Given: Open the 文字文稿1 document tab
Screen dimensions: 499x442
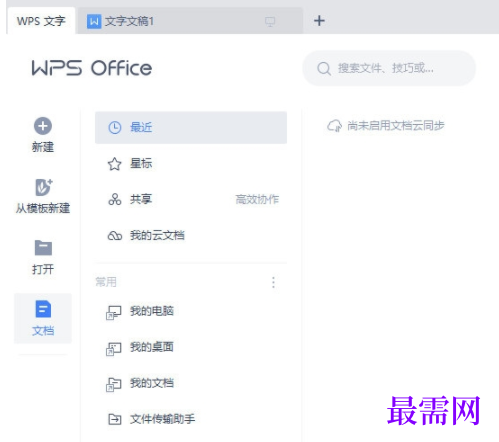Looking at the screenshot, I should click(190, 21).
